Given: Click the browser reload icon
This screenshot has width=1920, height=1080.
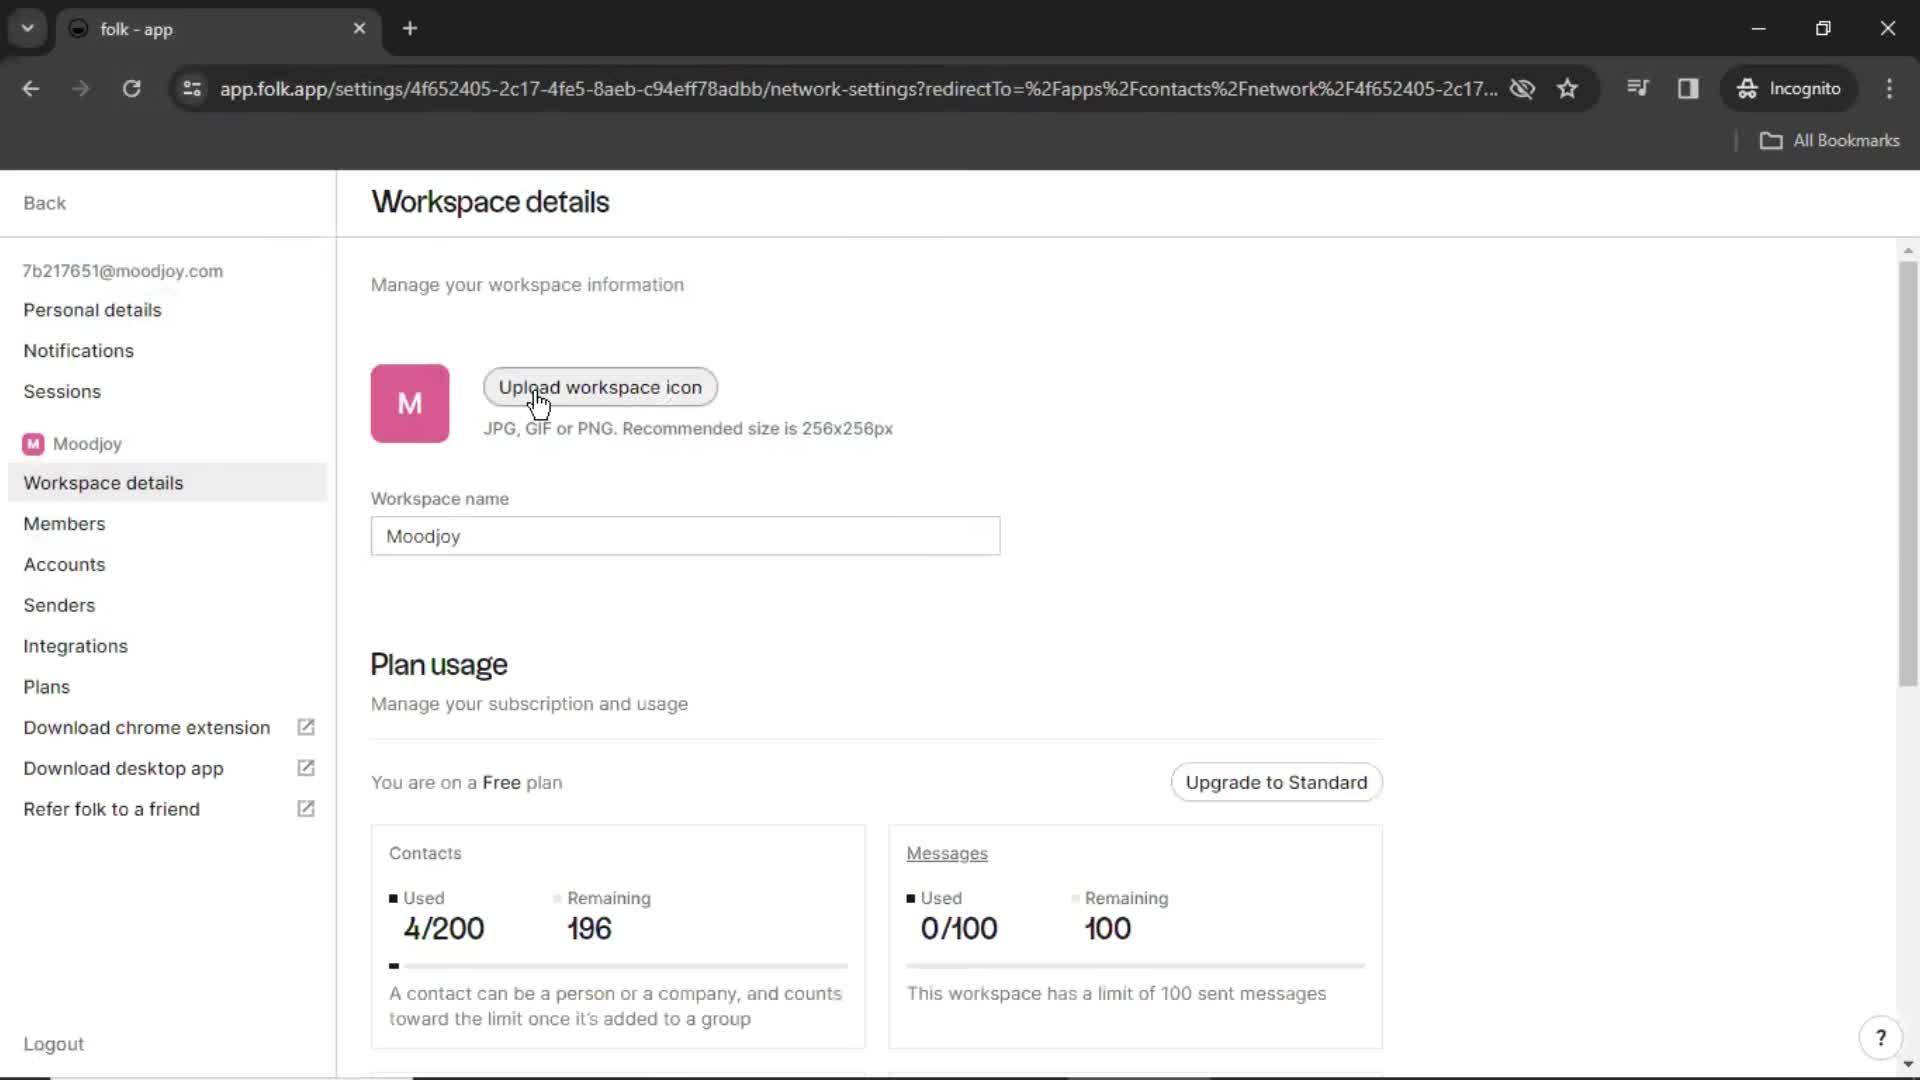Looking at the screenshot, I should coord(131,89).
